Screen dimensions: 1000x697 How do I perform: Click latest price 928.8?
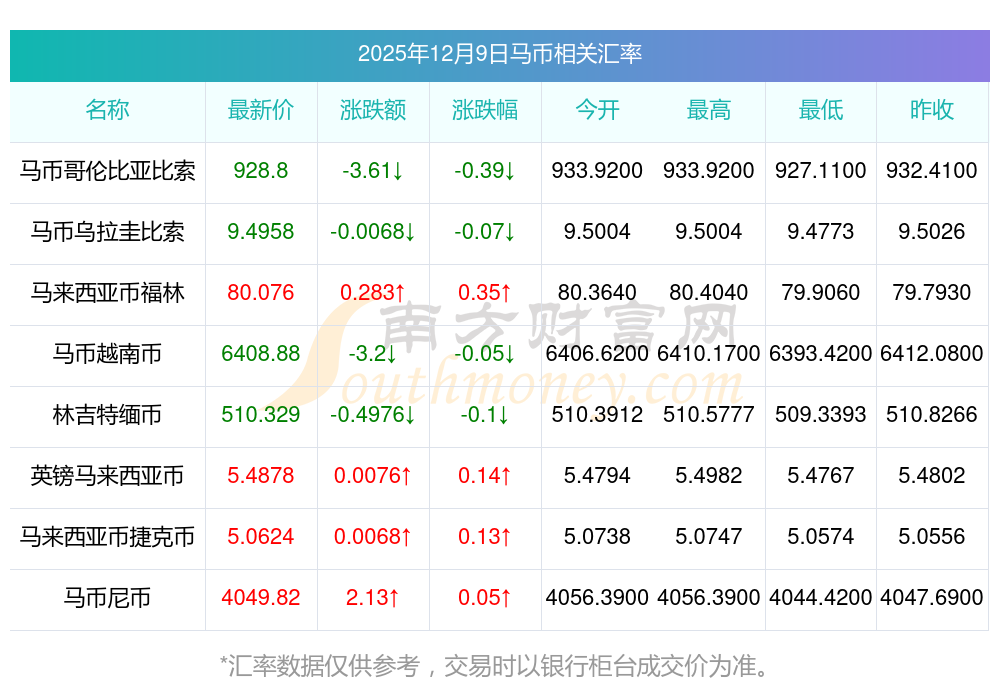point(261,171)
